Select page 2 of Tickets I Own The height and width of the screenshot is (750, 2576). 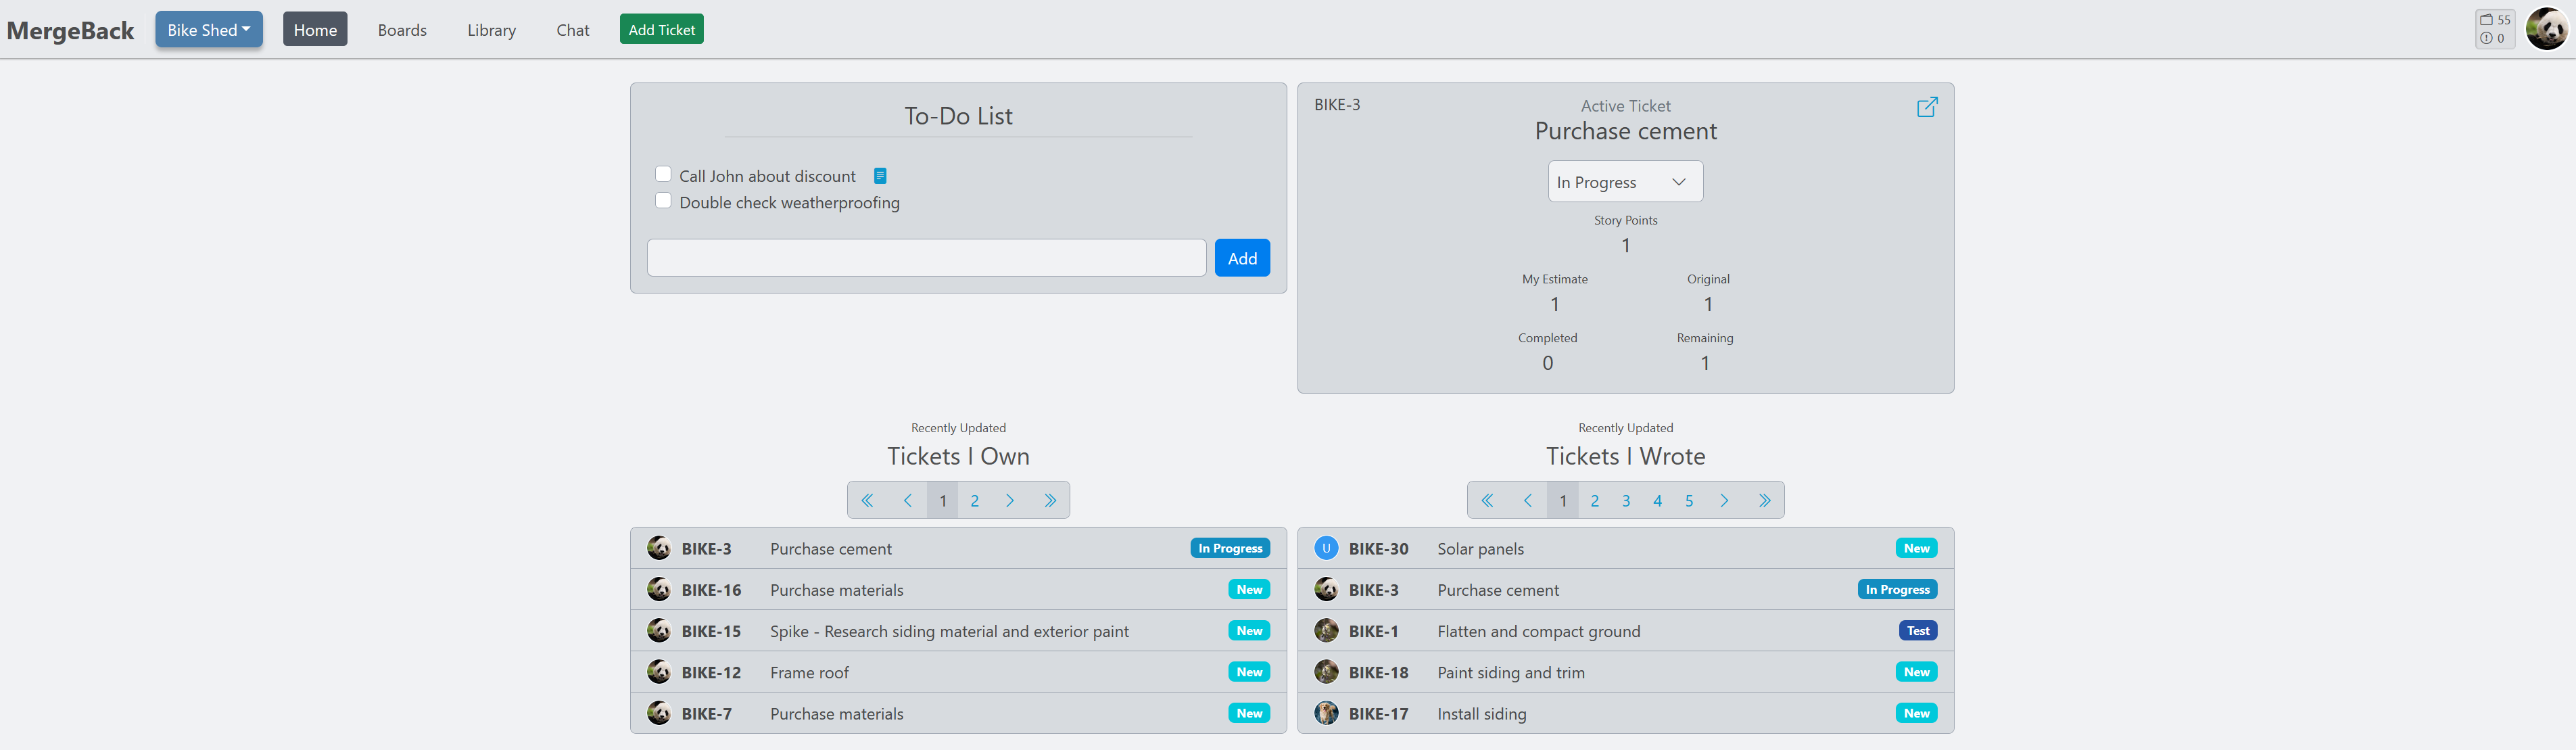tap(974, 501)
